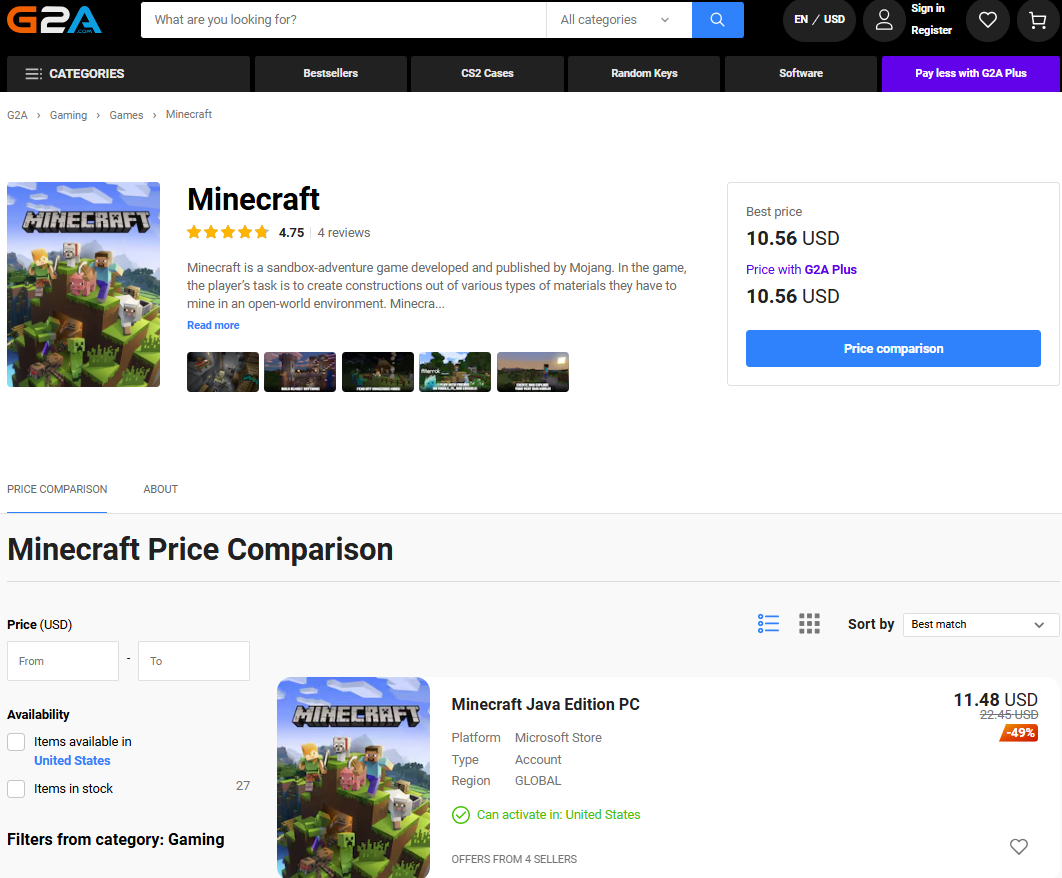Check the Items in stock filter
Image resolution: width=1062 pixels, height=878 pixels.
(16, 789)
